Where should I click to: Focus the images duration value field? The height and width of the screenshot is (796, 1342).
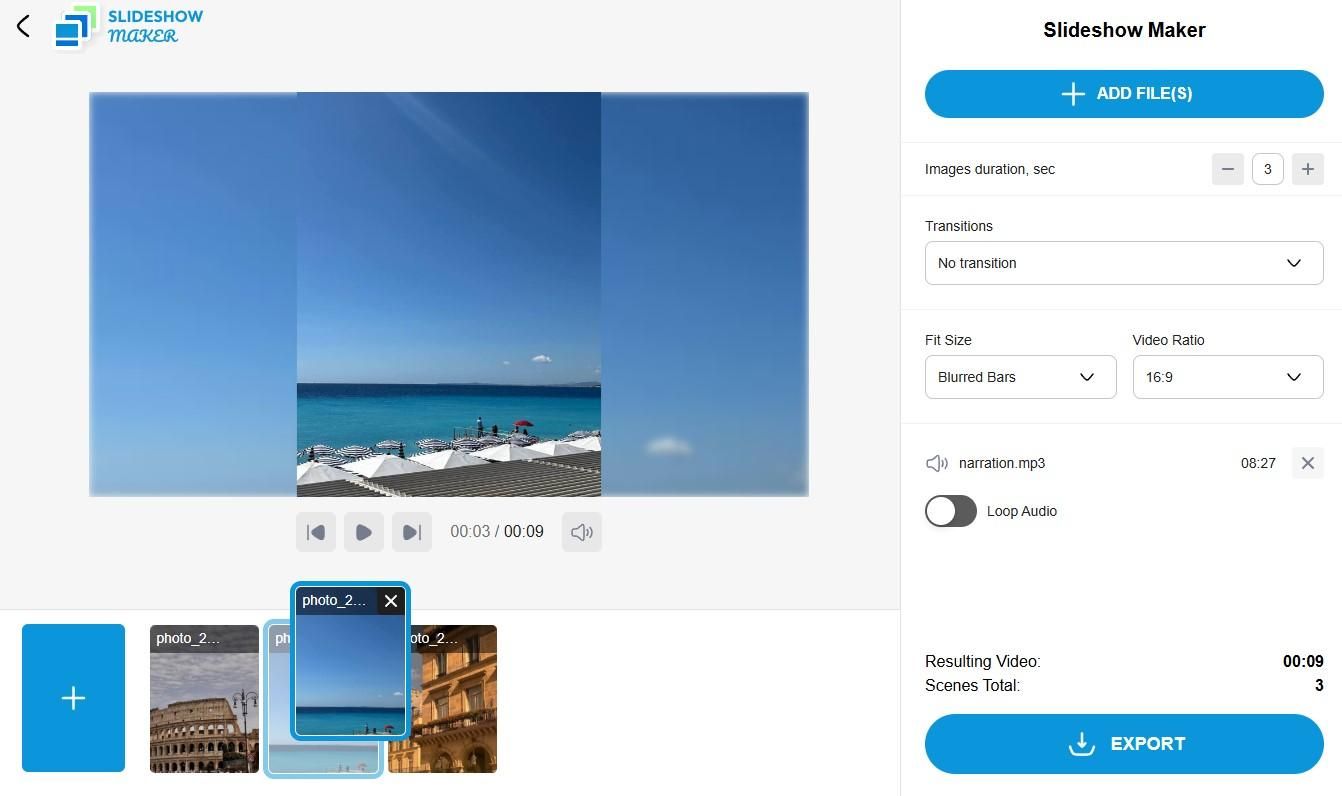1268,169
